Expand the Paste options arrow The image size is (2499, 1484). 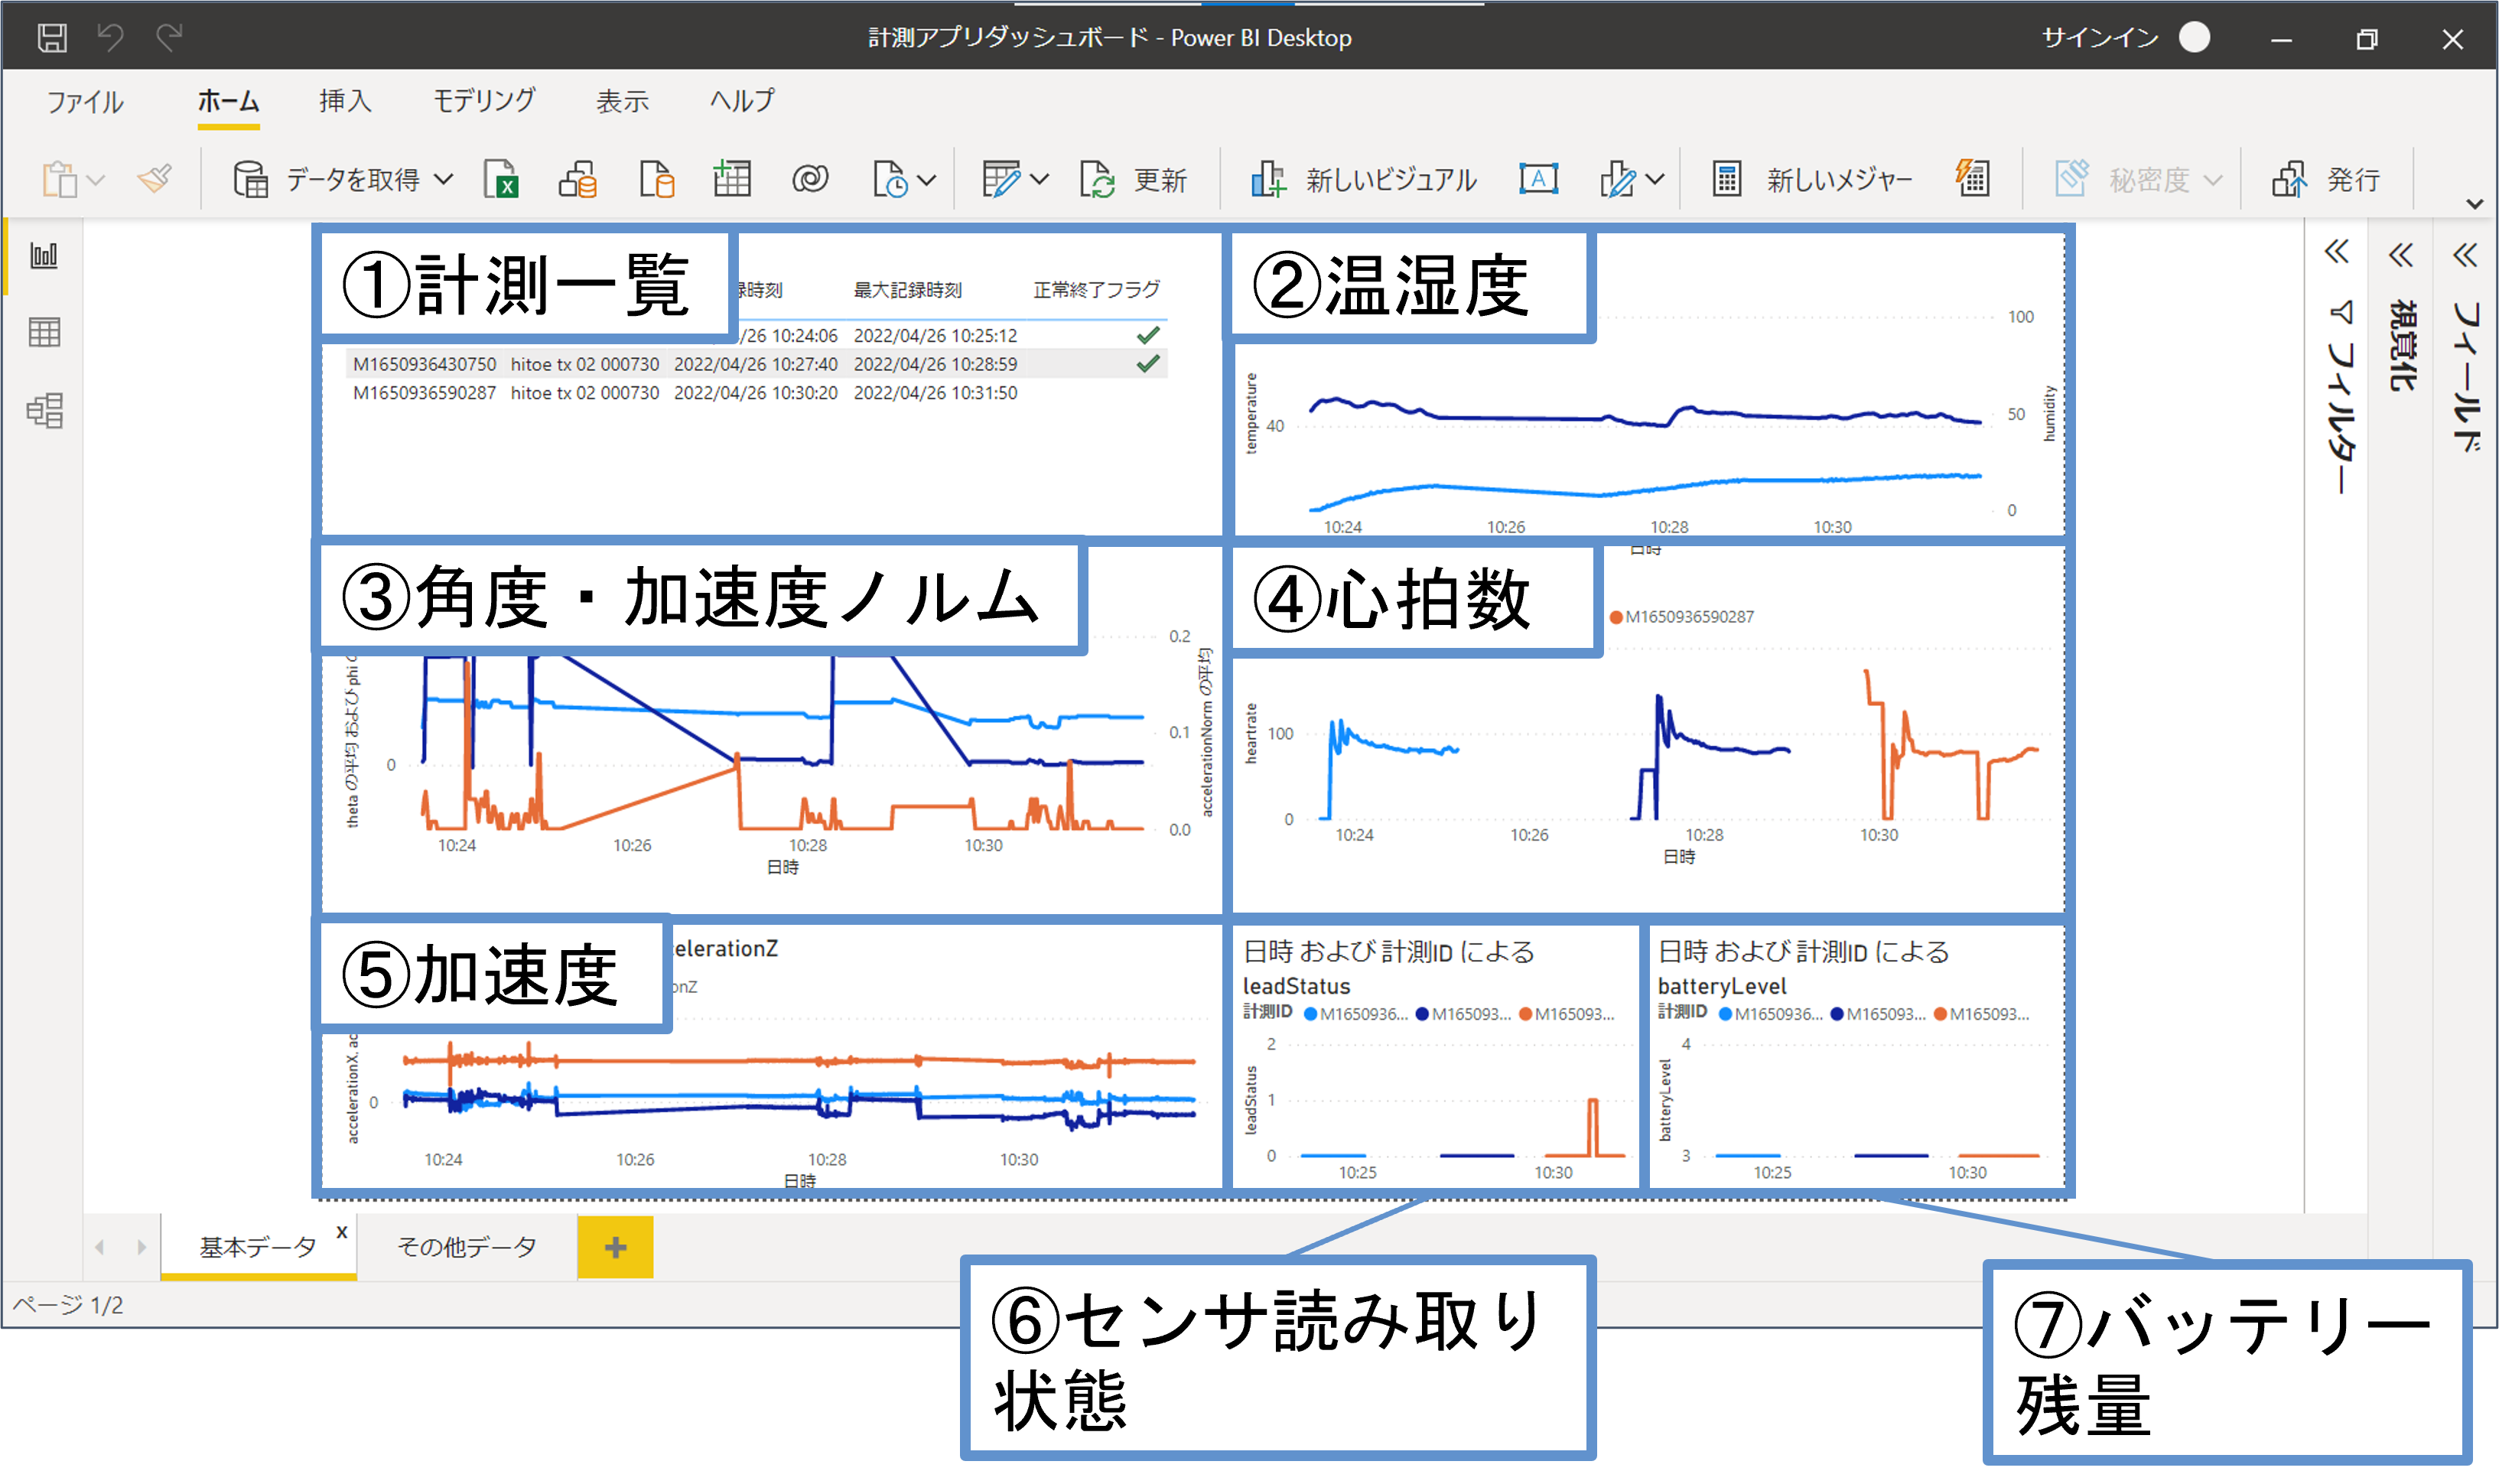pyautogui.click(x=96, y=181)
